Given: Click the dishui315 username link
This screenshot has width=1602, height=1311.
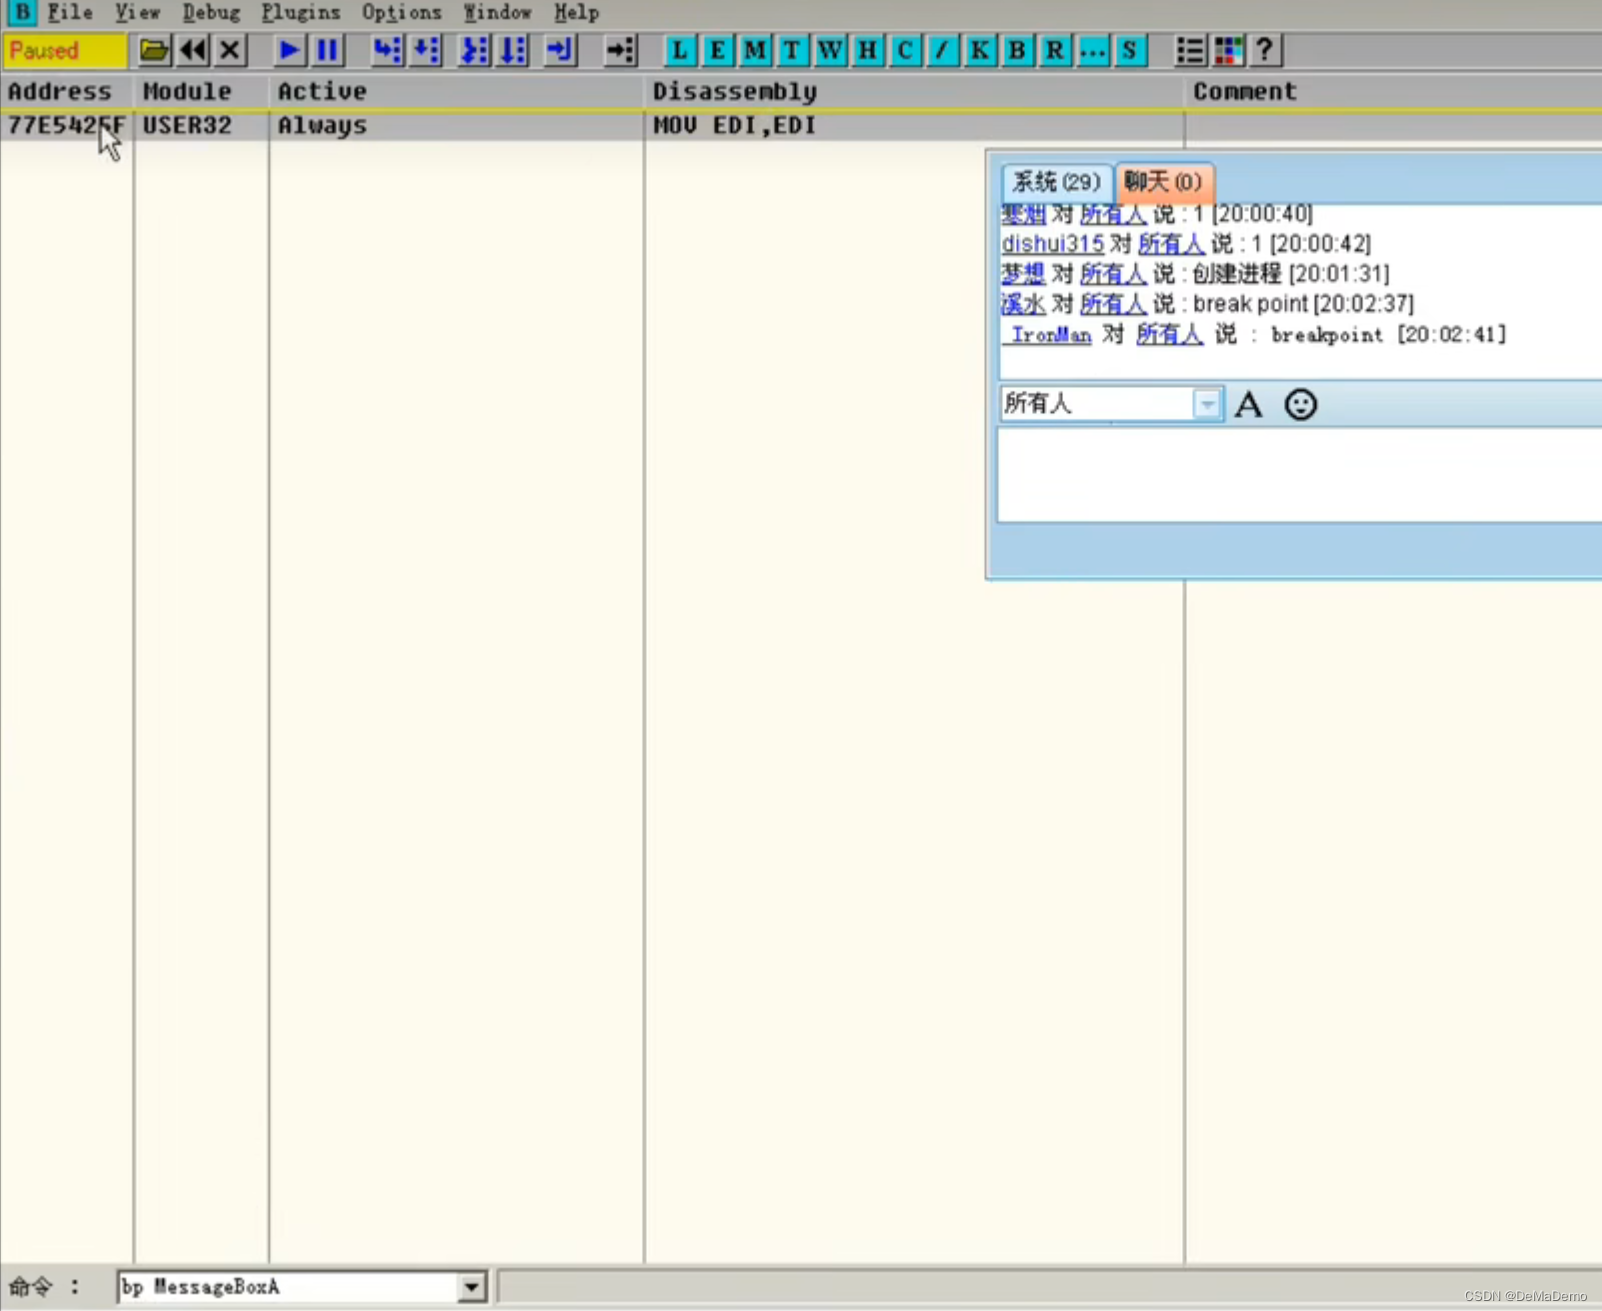Looking at the screenshot, I should pyautogui.click(x=1053, y=243).
